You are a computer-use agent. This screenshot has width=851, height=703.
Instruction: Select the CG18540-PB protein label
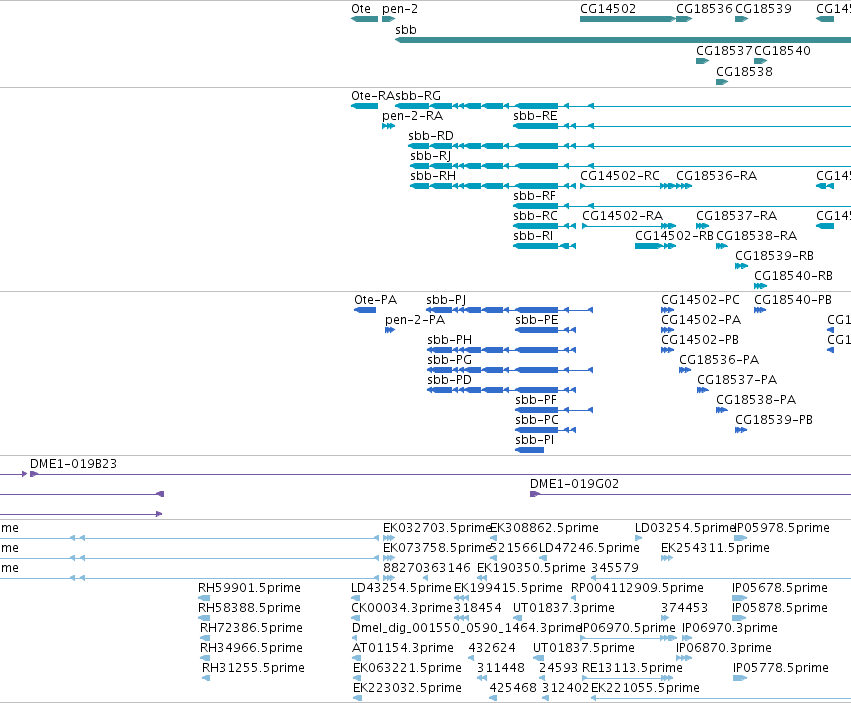[793, 300]
